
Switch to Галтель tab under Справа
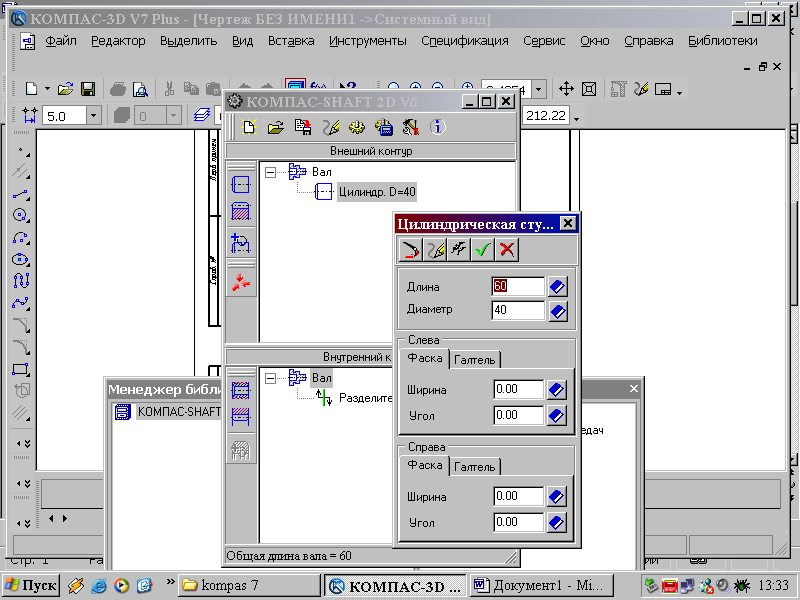point(474,467)
